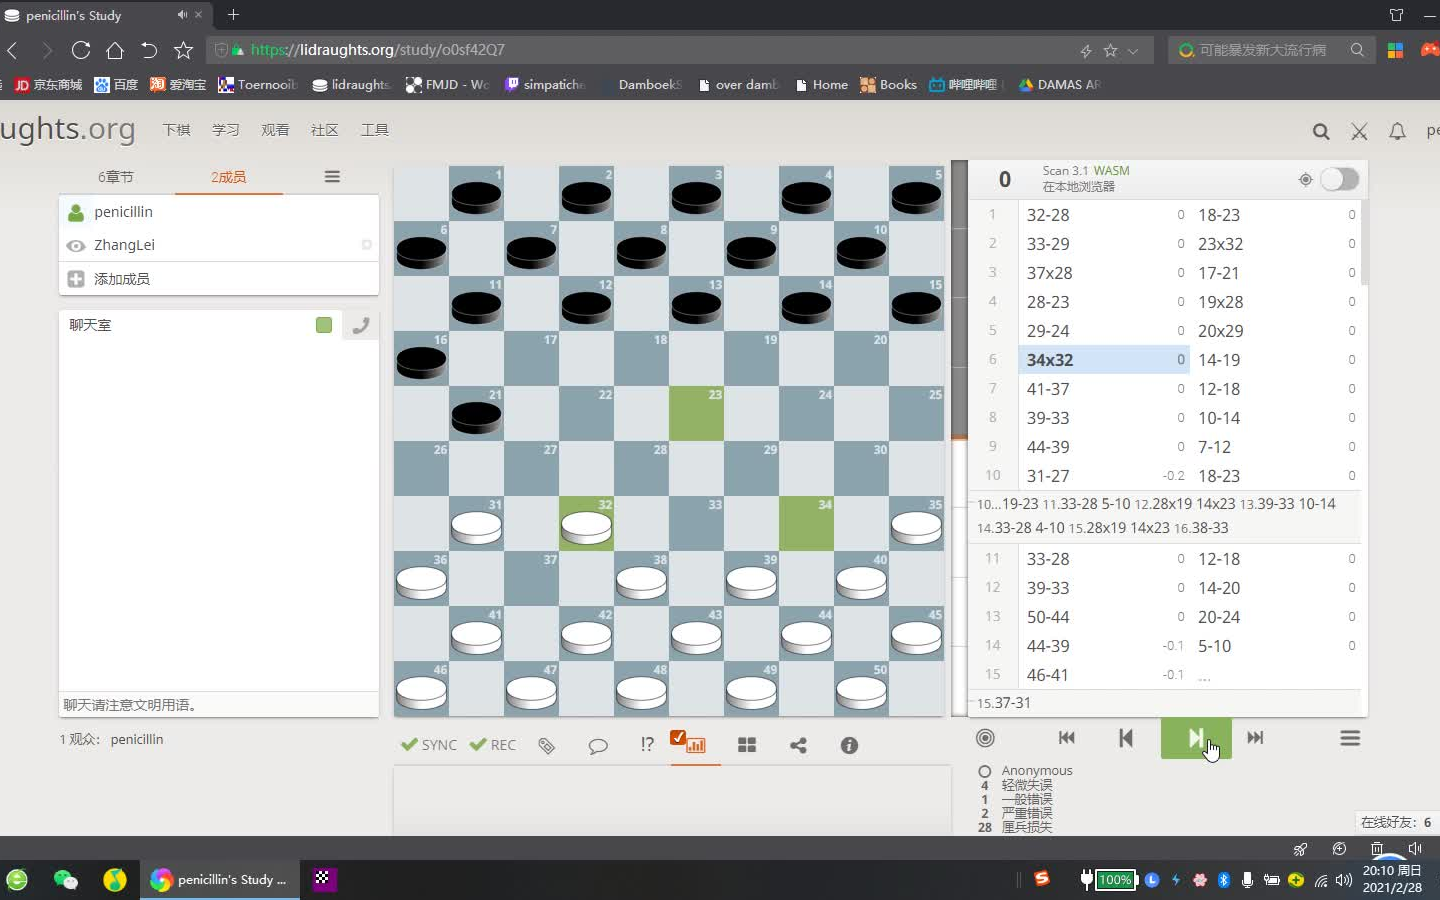This screenshot has height=900, width=1440.
Task: Click the SYNC checkmark button
Action: pyautogui.click(x=429, y=745)
